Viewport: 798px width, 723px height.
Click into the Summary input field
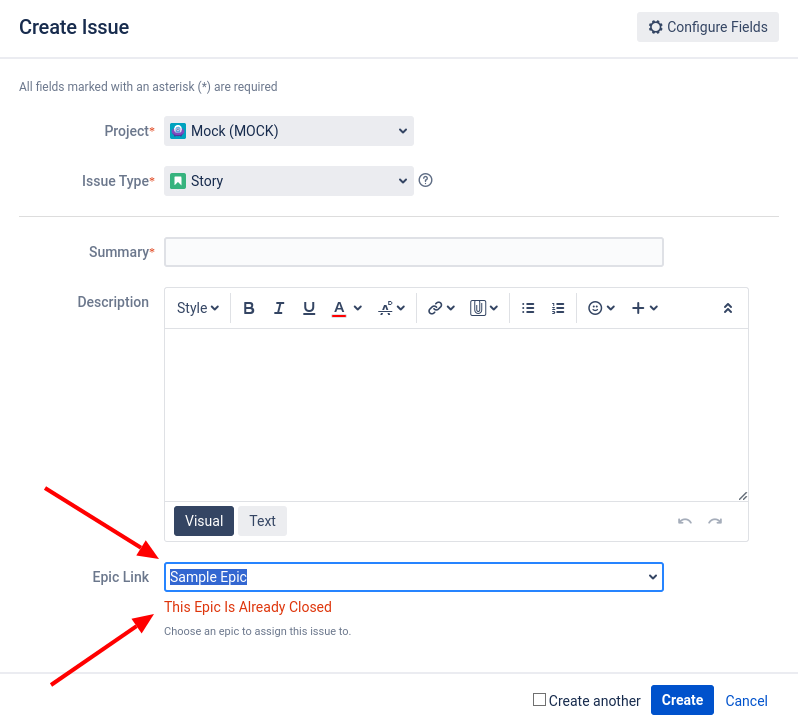pos(414,252)
